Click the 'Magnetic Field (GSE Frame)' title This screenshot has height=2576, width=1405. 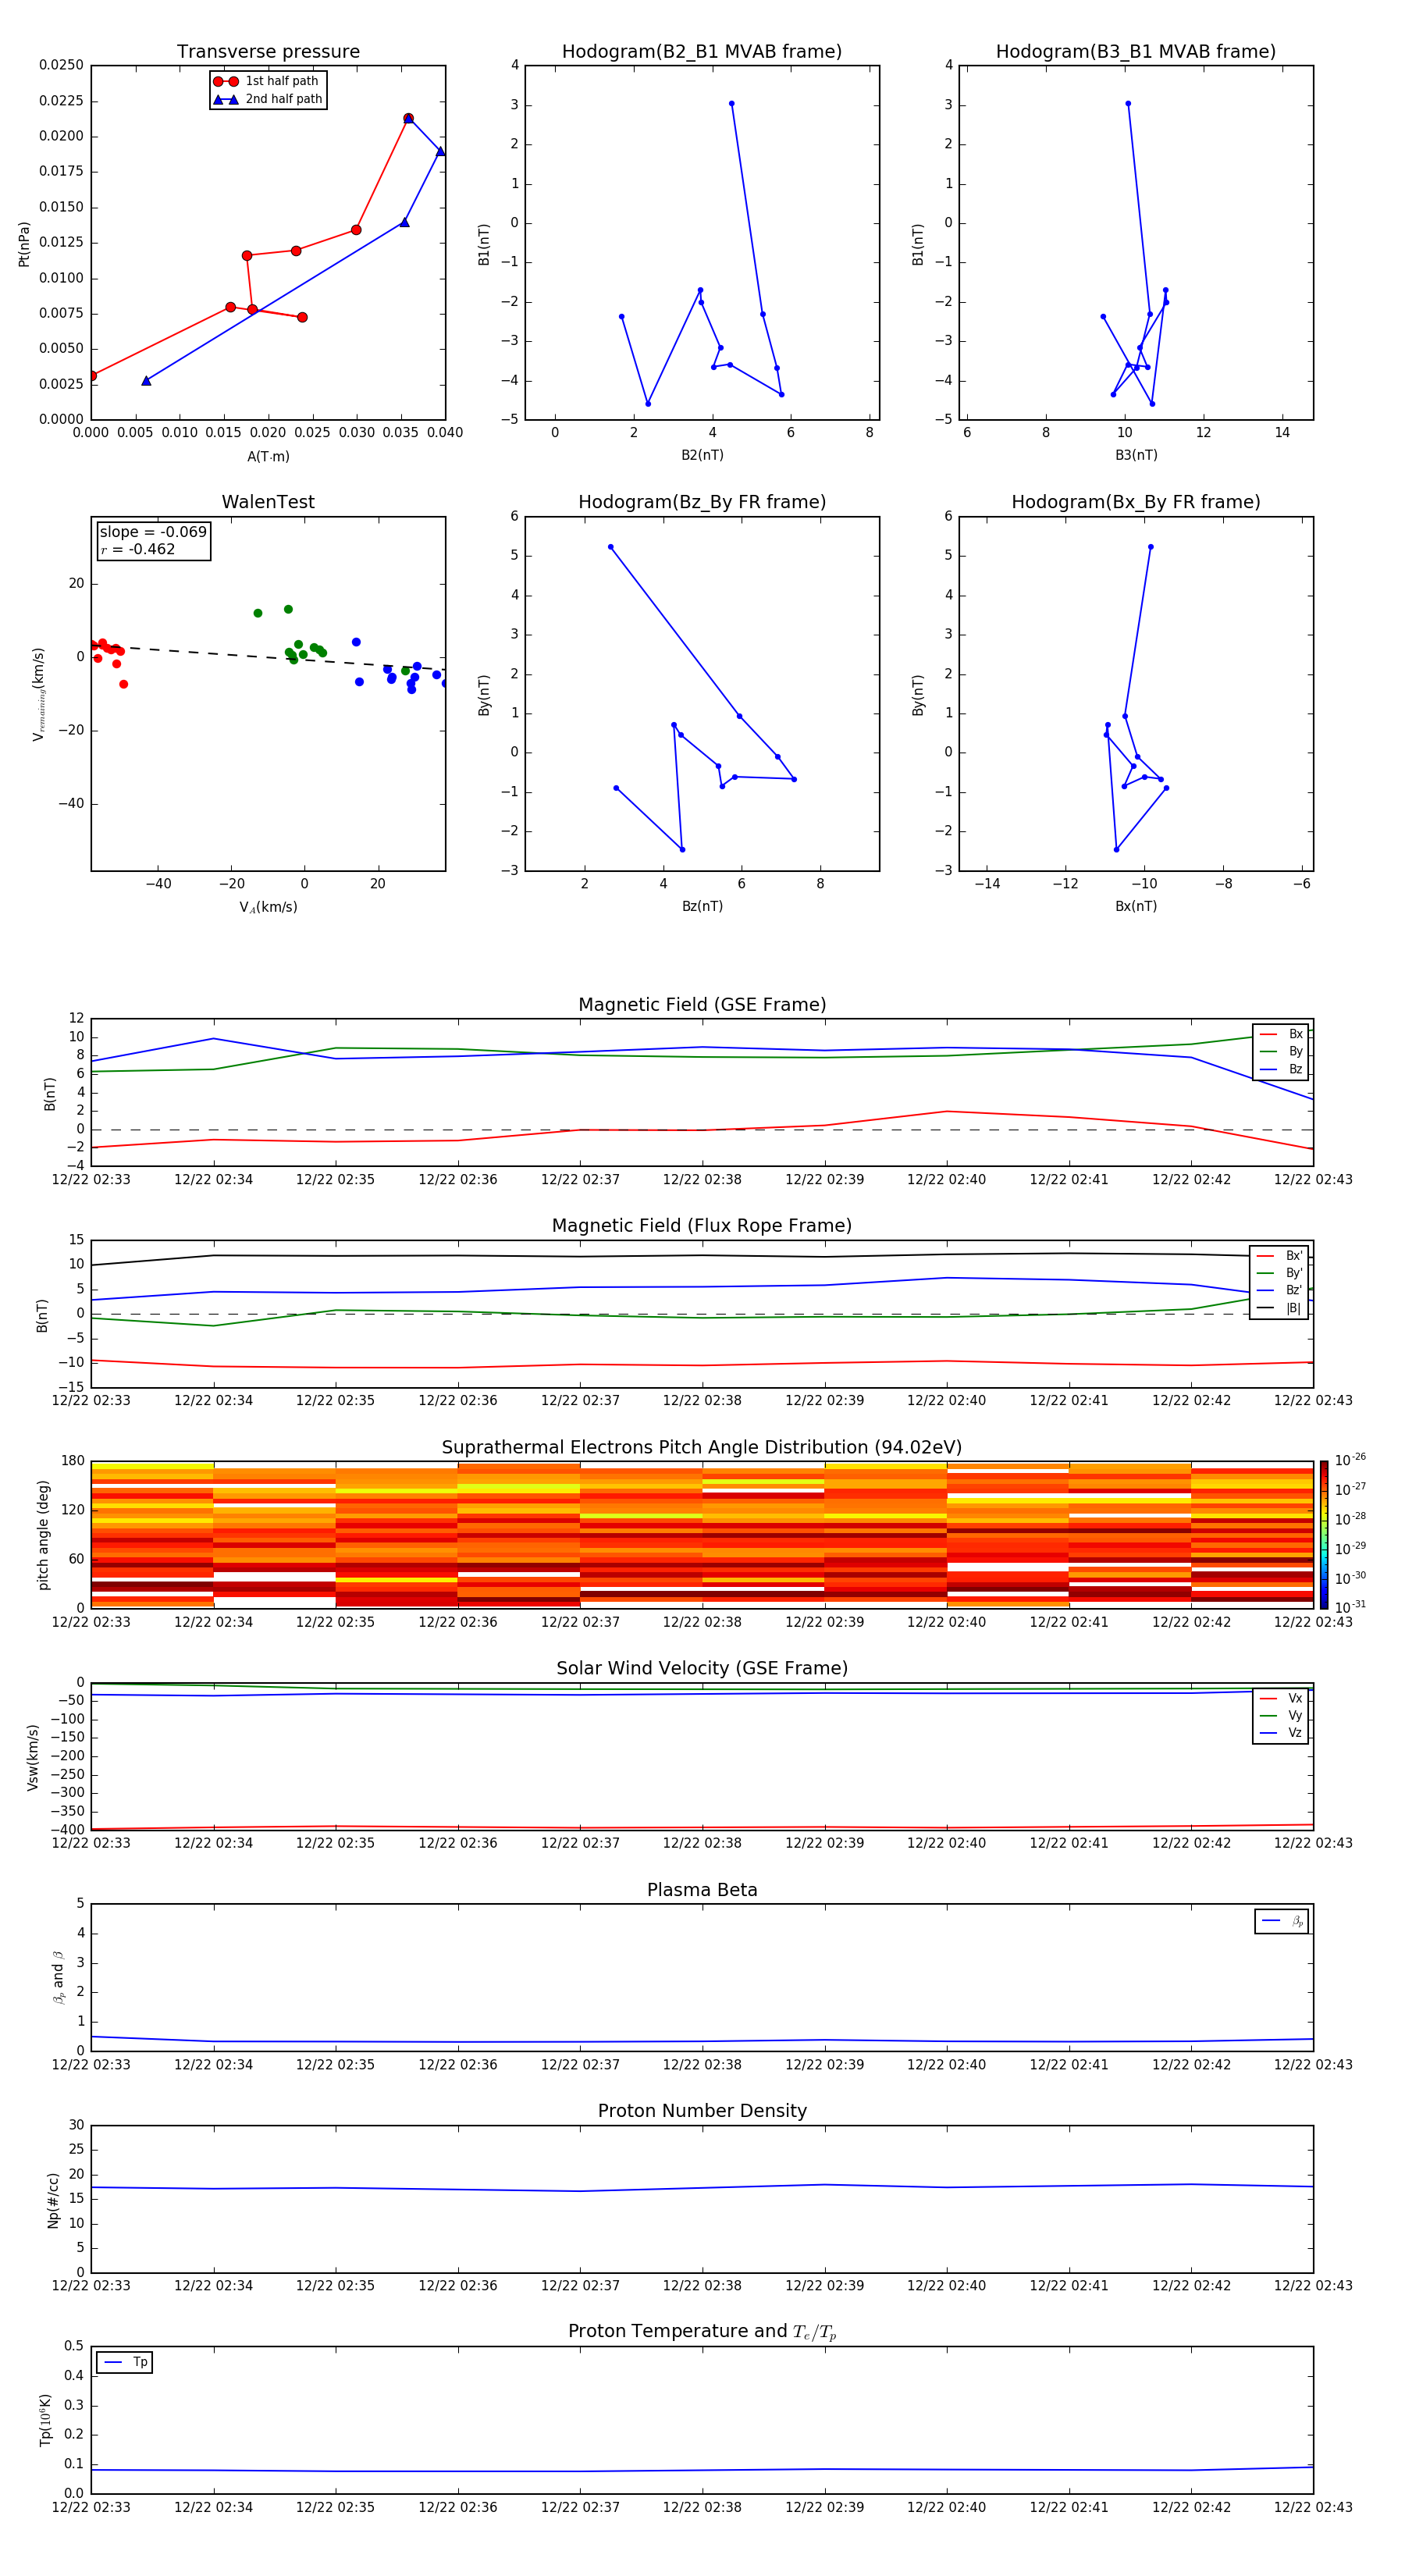click(x=702, y=1005)
